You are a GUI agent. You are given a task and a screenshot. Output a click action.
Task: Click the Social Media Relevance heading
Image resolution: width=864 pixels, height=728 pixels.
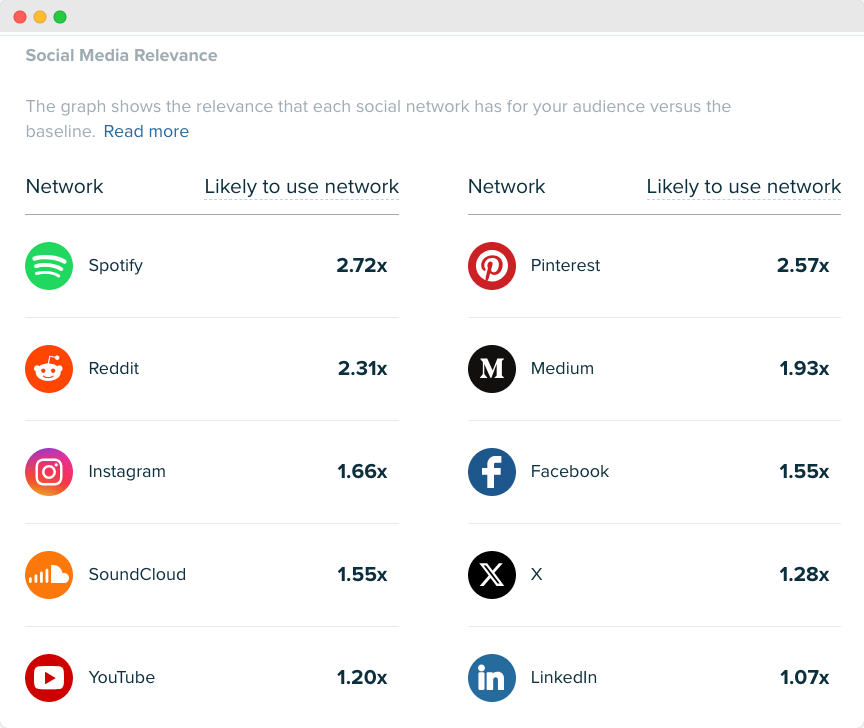[x=121, y=55]
